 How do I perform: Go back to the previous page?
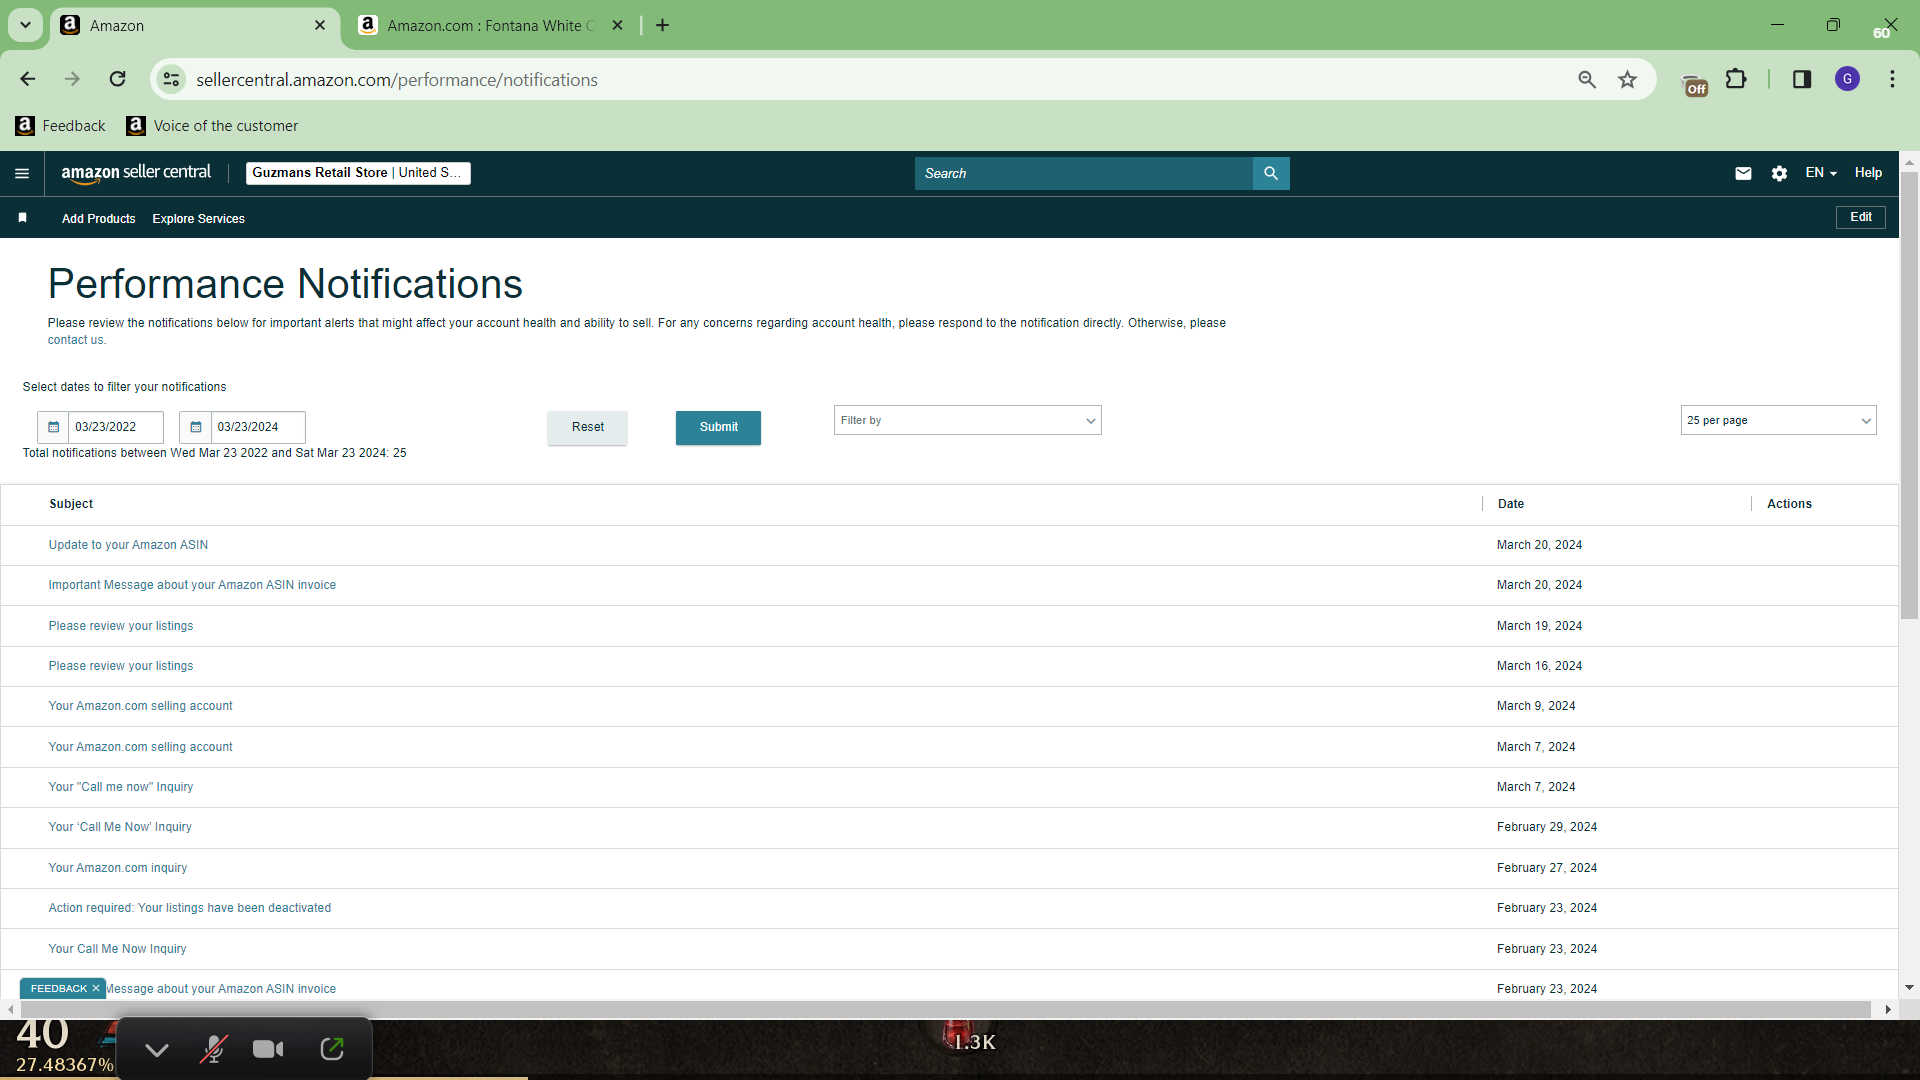click(x=28, y=79)
